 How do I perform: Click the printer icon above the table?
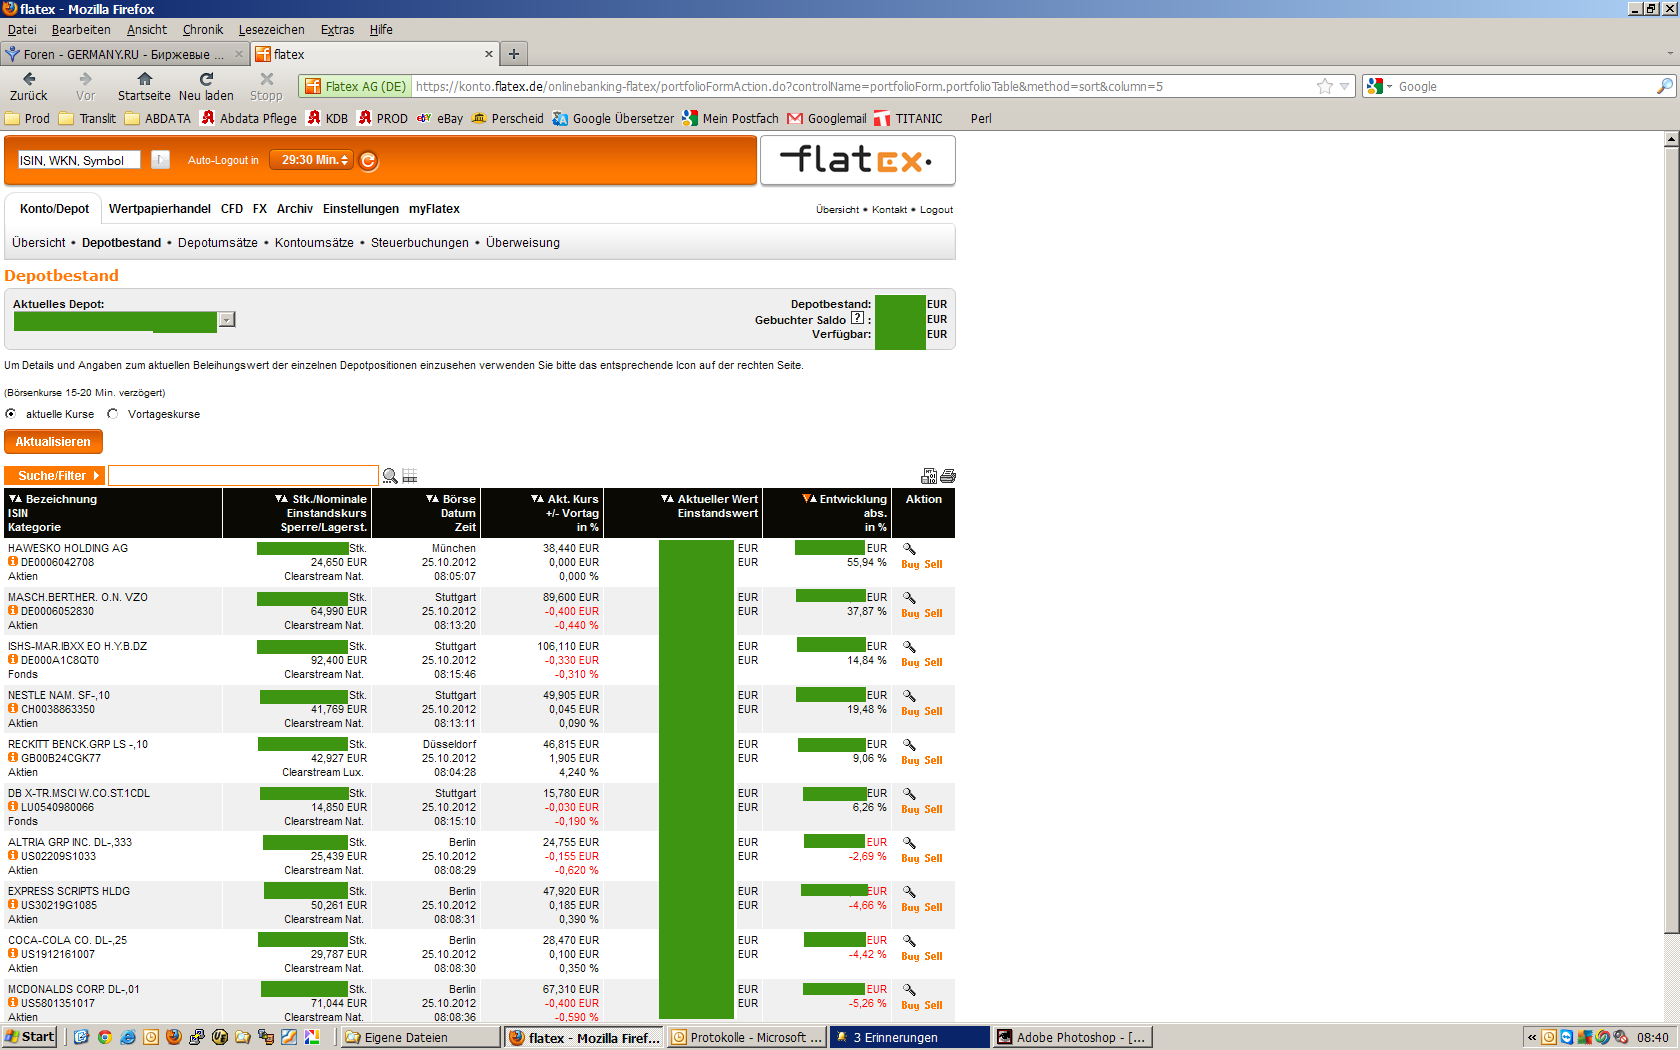coord(948,476)
